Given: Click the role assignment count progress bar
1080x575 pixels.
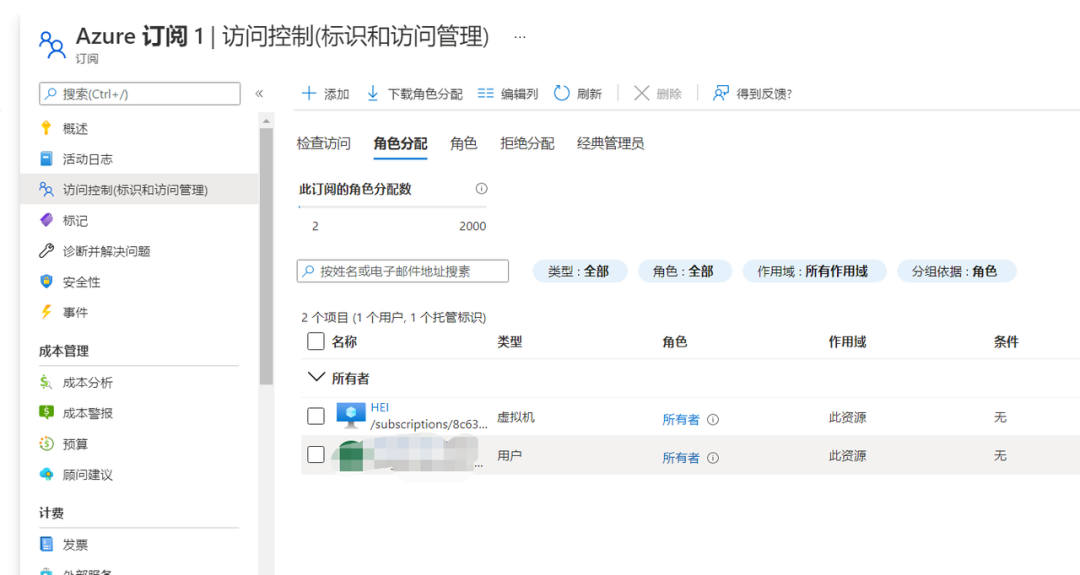Looking at the screenshot, I should [x=393, y=207].
